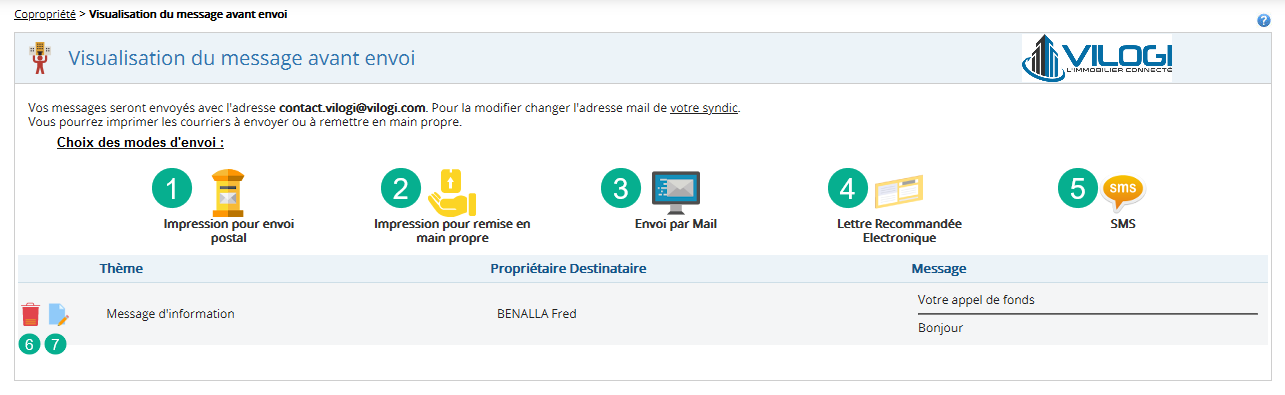1285x395 pixels.
Task: Delete the message with the red trash icon
Action: 31,315
